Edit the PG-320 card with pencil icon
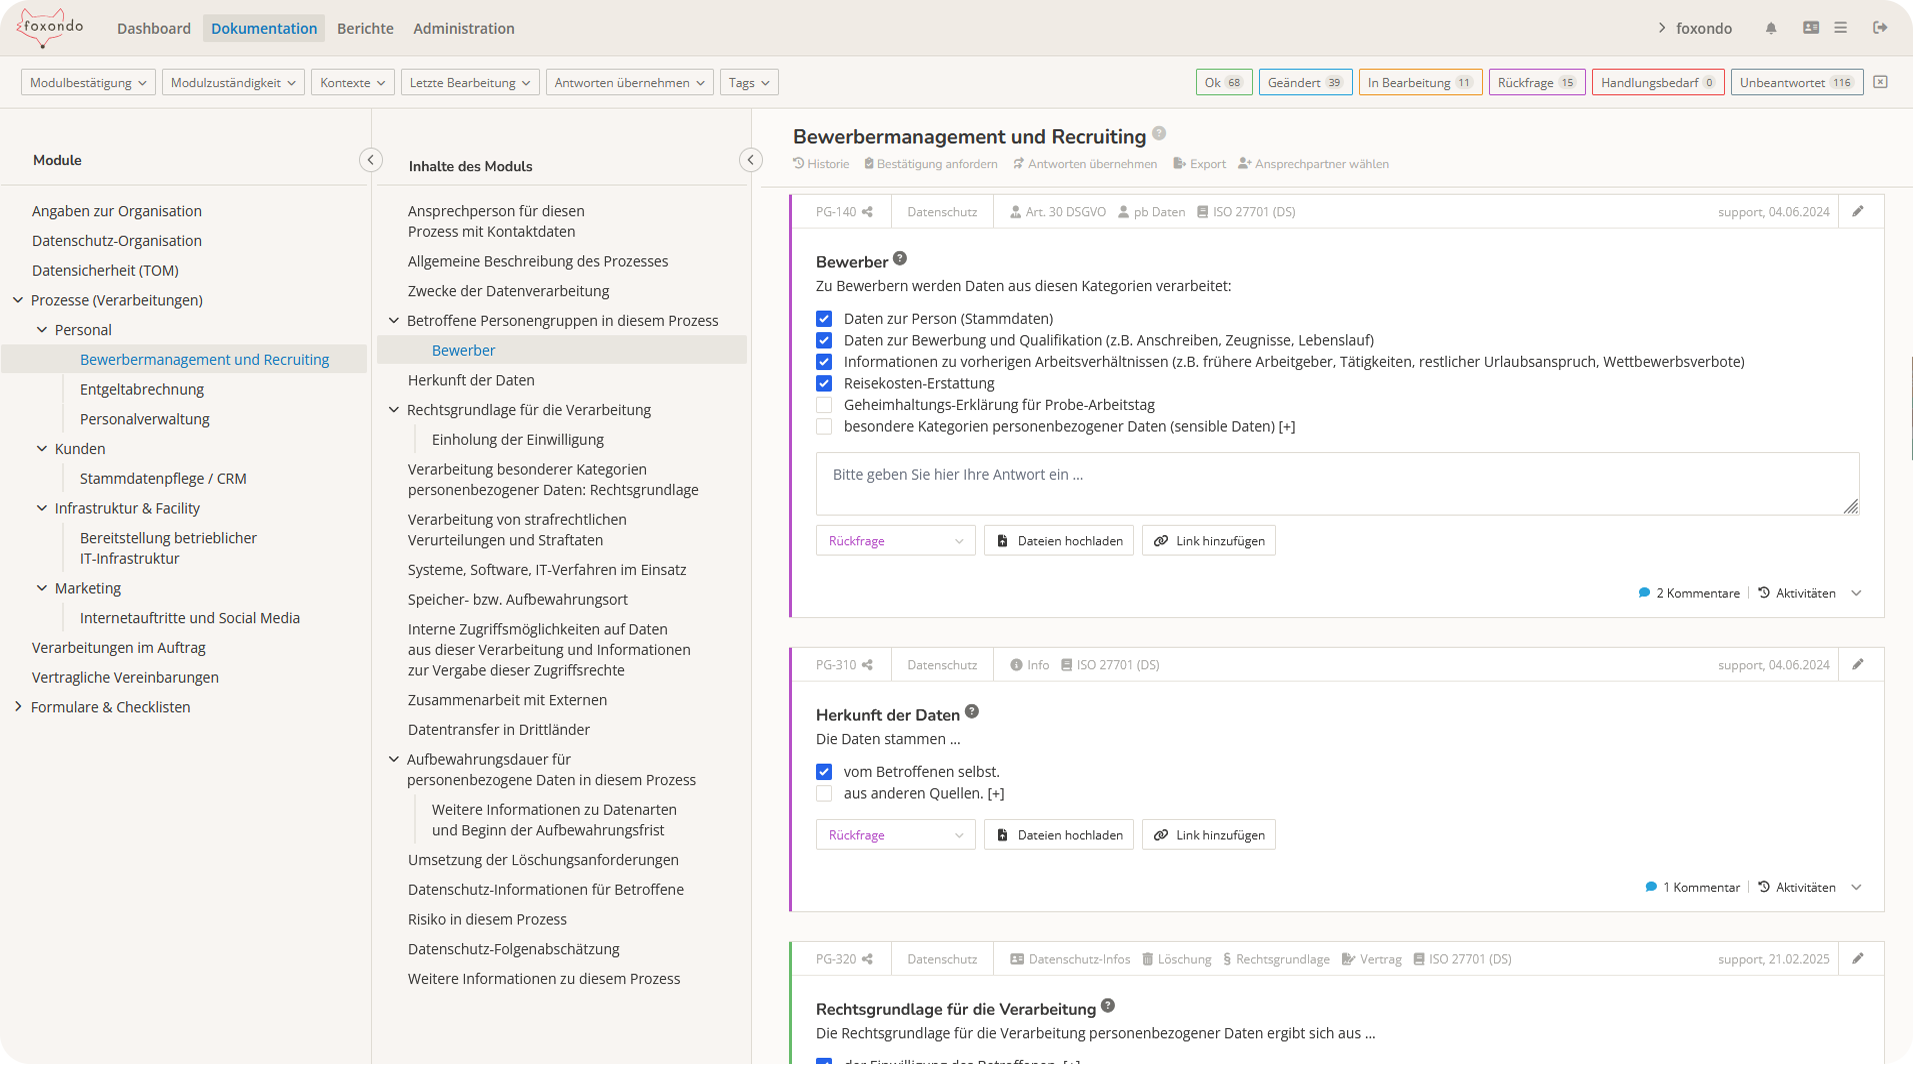 point(1858,959)
